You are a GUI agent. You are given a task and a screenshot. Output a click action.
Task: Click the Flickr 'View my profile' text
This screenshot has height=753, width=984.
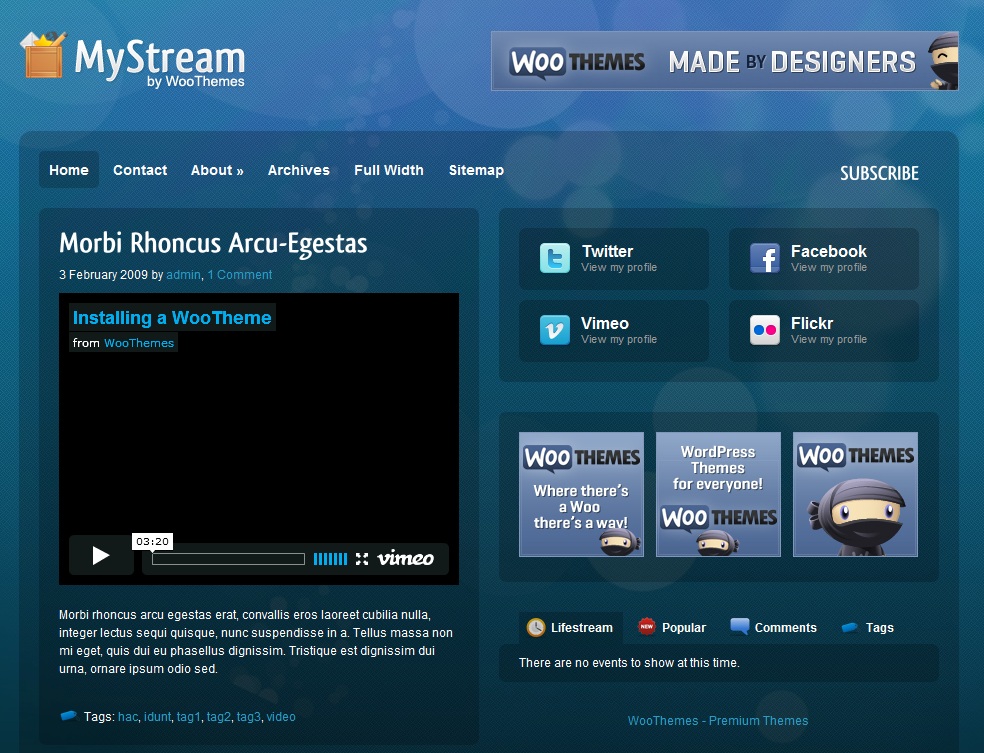coord(829,339)
